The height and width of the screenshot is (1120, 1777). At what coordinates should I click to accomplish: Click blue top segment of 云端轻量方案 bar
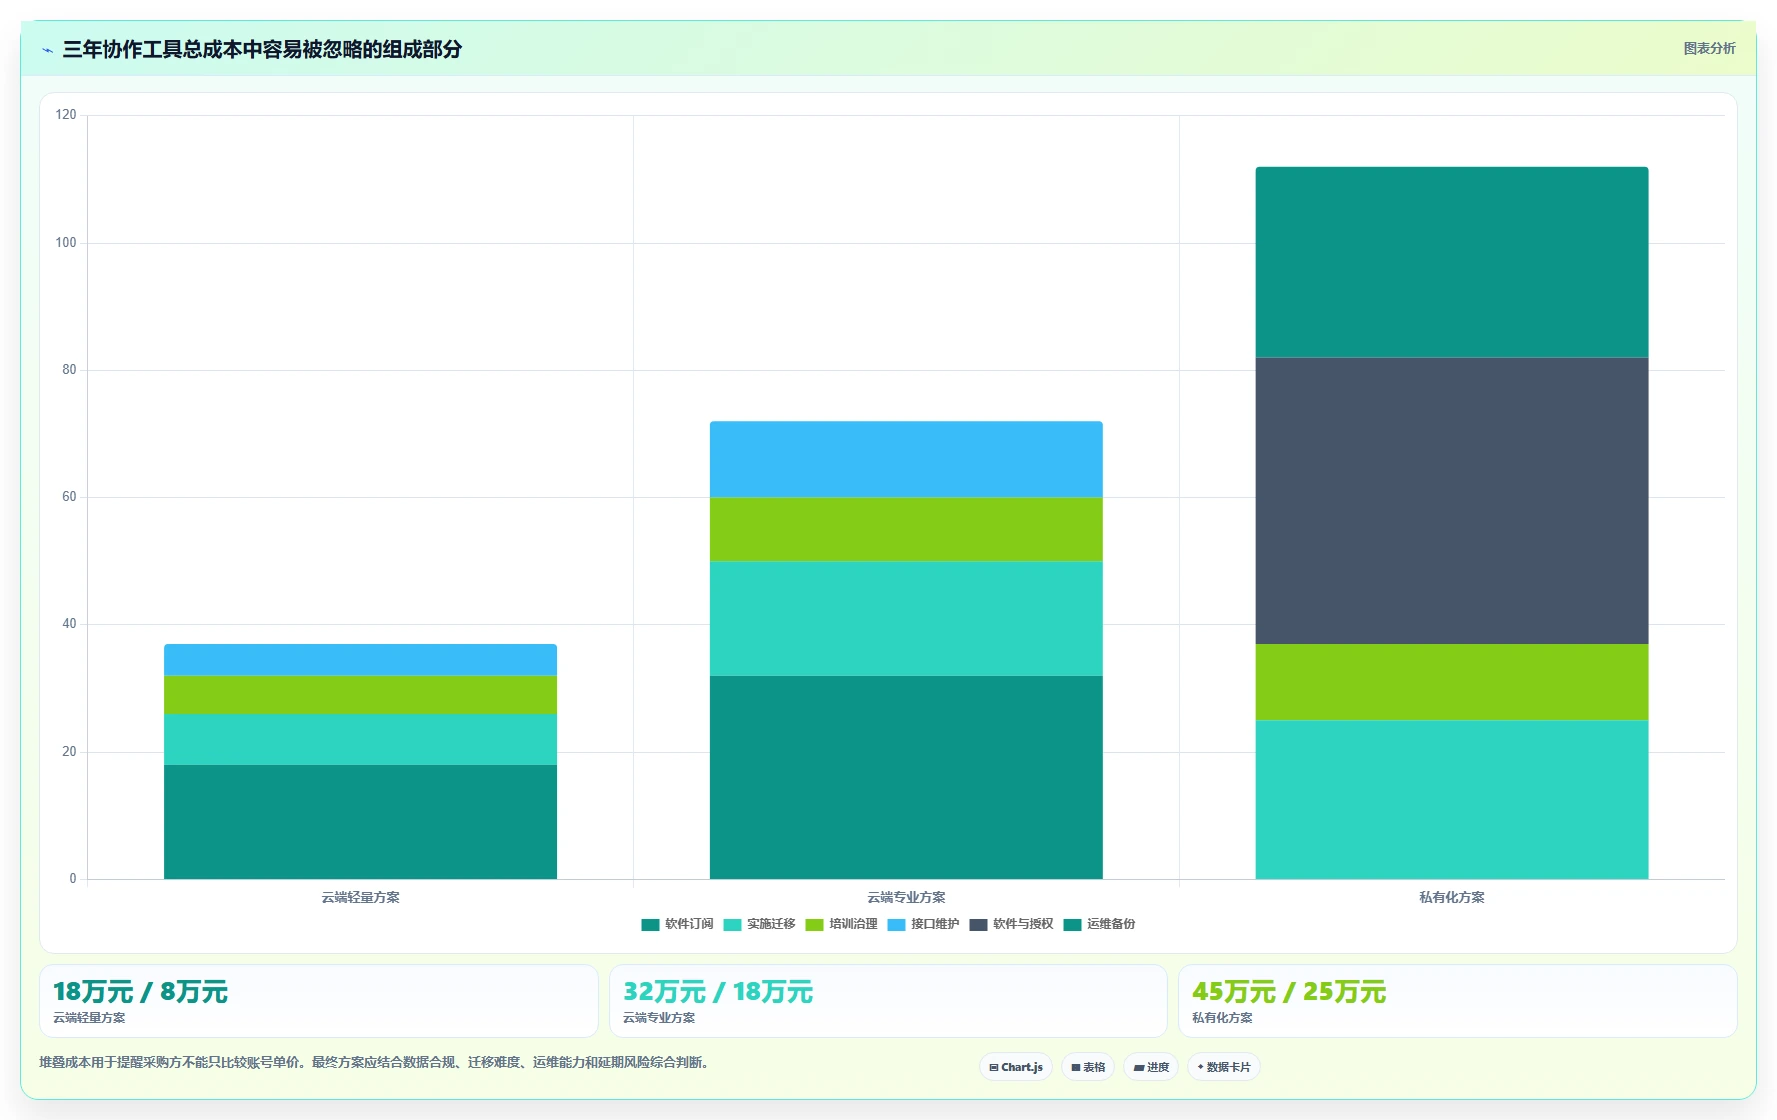(360, 660)
